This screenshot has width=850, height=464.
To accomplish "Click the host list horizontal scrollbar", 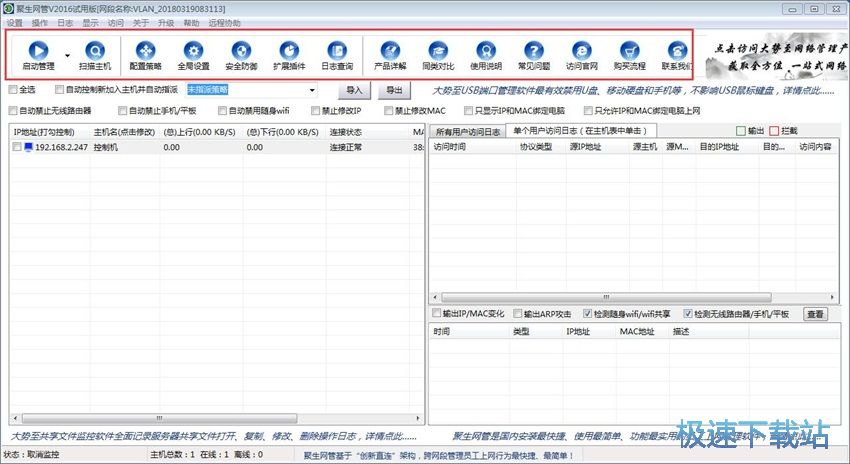I will (x=159, y=418).
